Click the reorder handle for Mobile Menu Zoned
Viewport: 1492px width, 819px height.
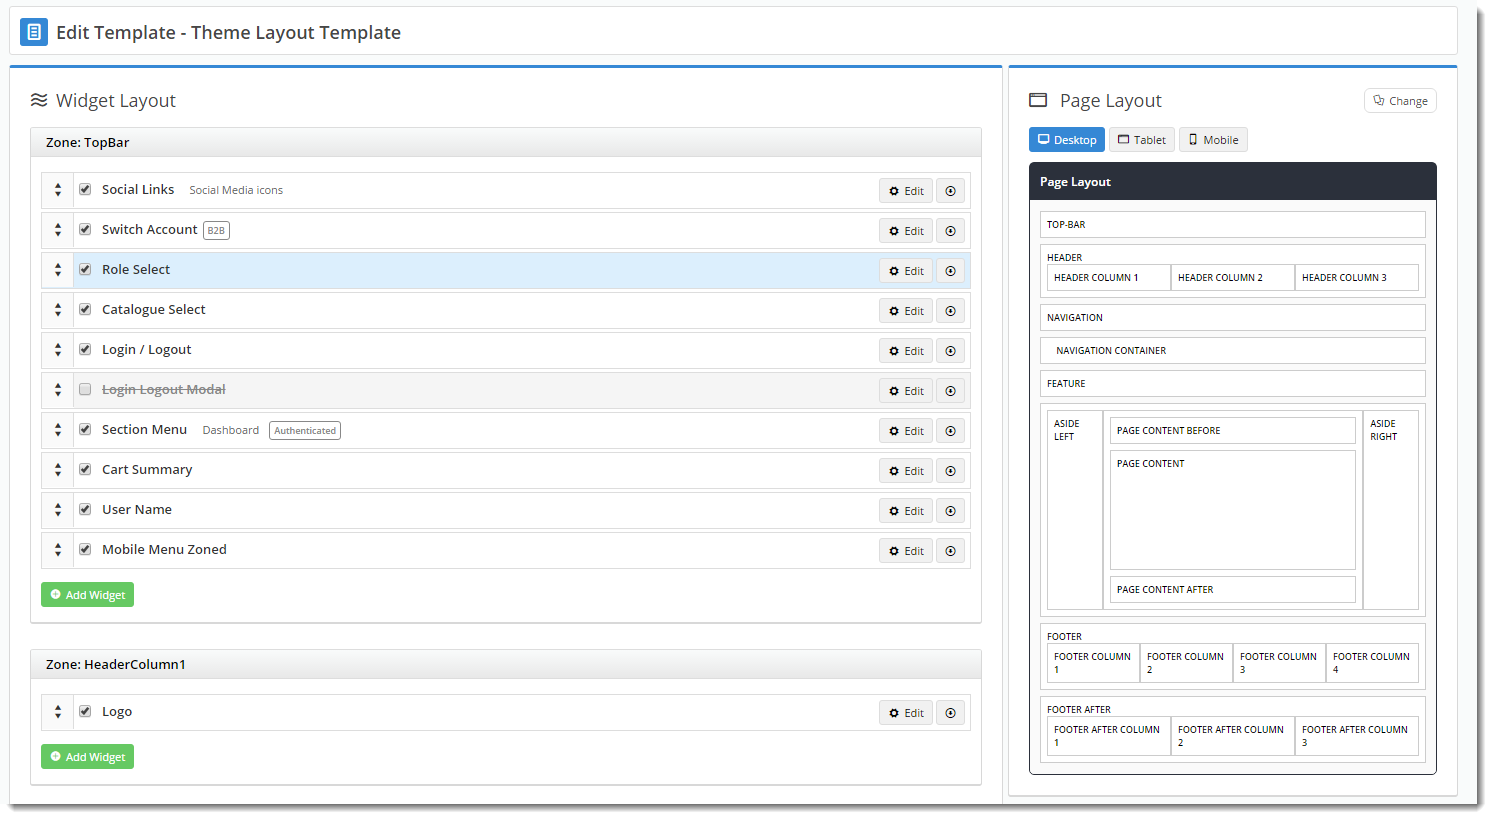coord(58,550)
